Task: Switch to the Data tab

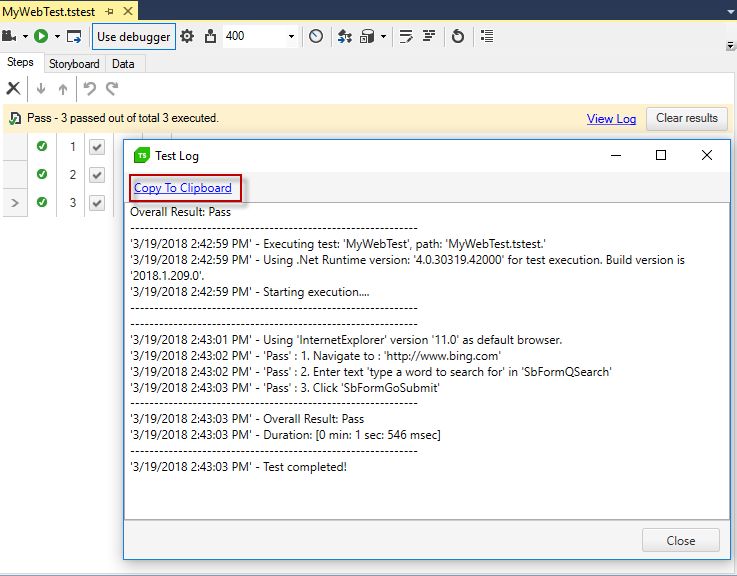Action: pos(123,64)
